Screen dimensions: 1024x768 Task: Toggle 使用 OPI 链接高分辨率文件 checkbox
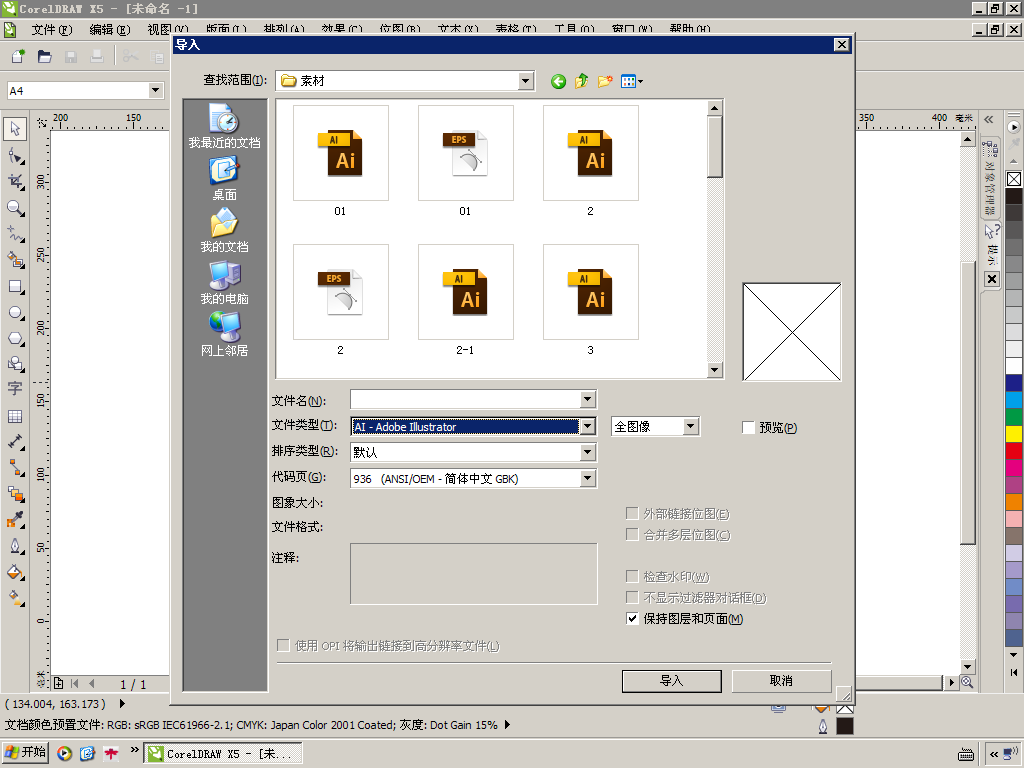[283, 645]
